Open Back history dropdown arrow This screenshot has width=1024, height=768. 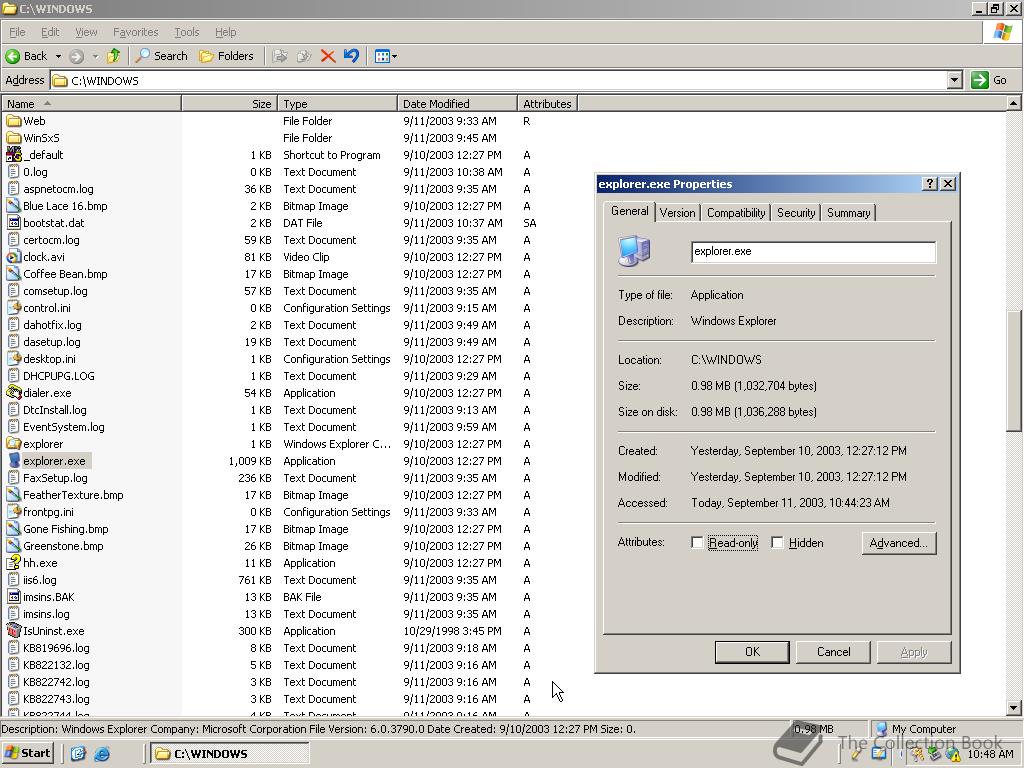pos(58,56)
